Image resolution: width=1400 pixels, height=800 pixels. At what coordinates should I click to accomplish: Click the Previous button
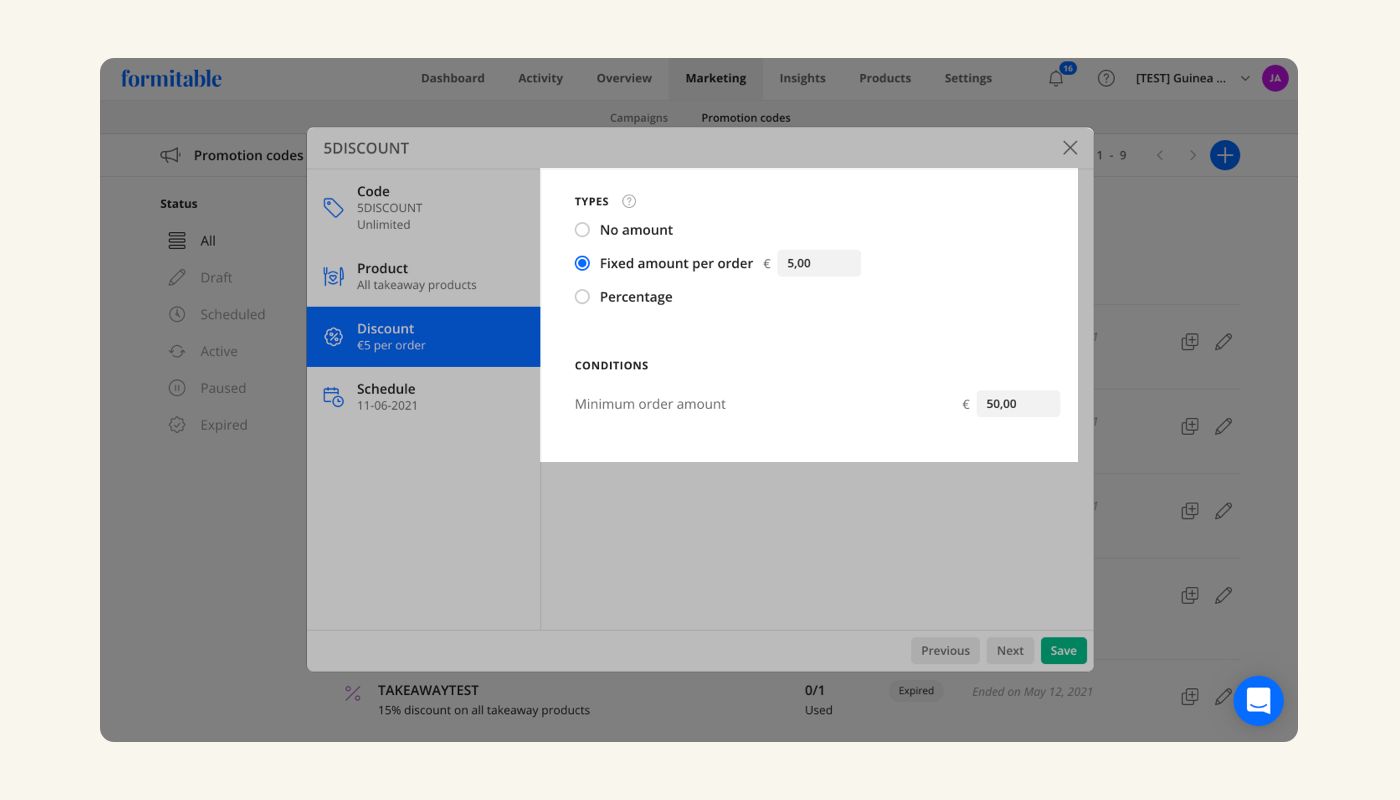pos(945,651)
